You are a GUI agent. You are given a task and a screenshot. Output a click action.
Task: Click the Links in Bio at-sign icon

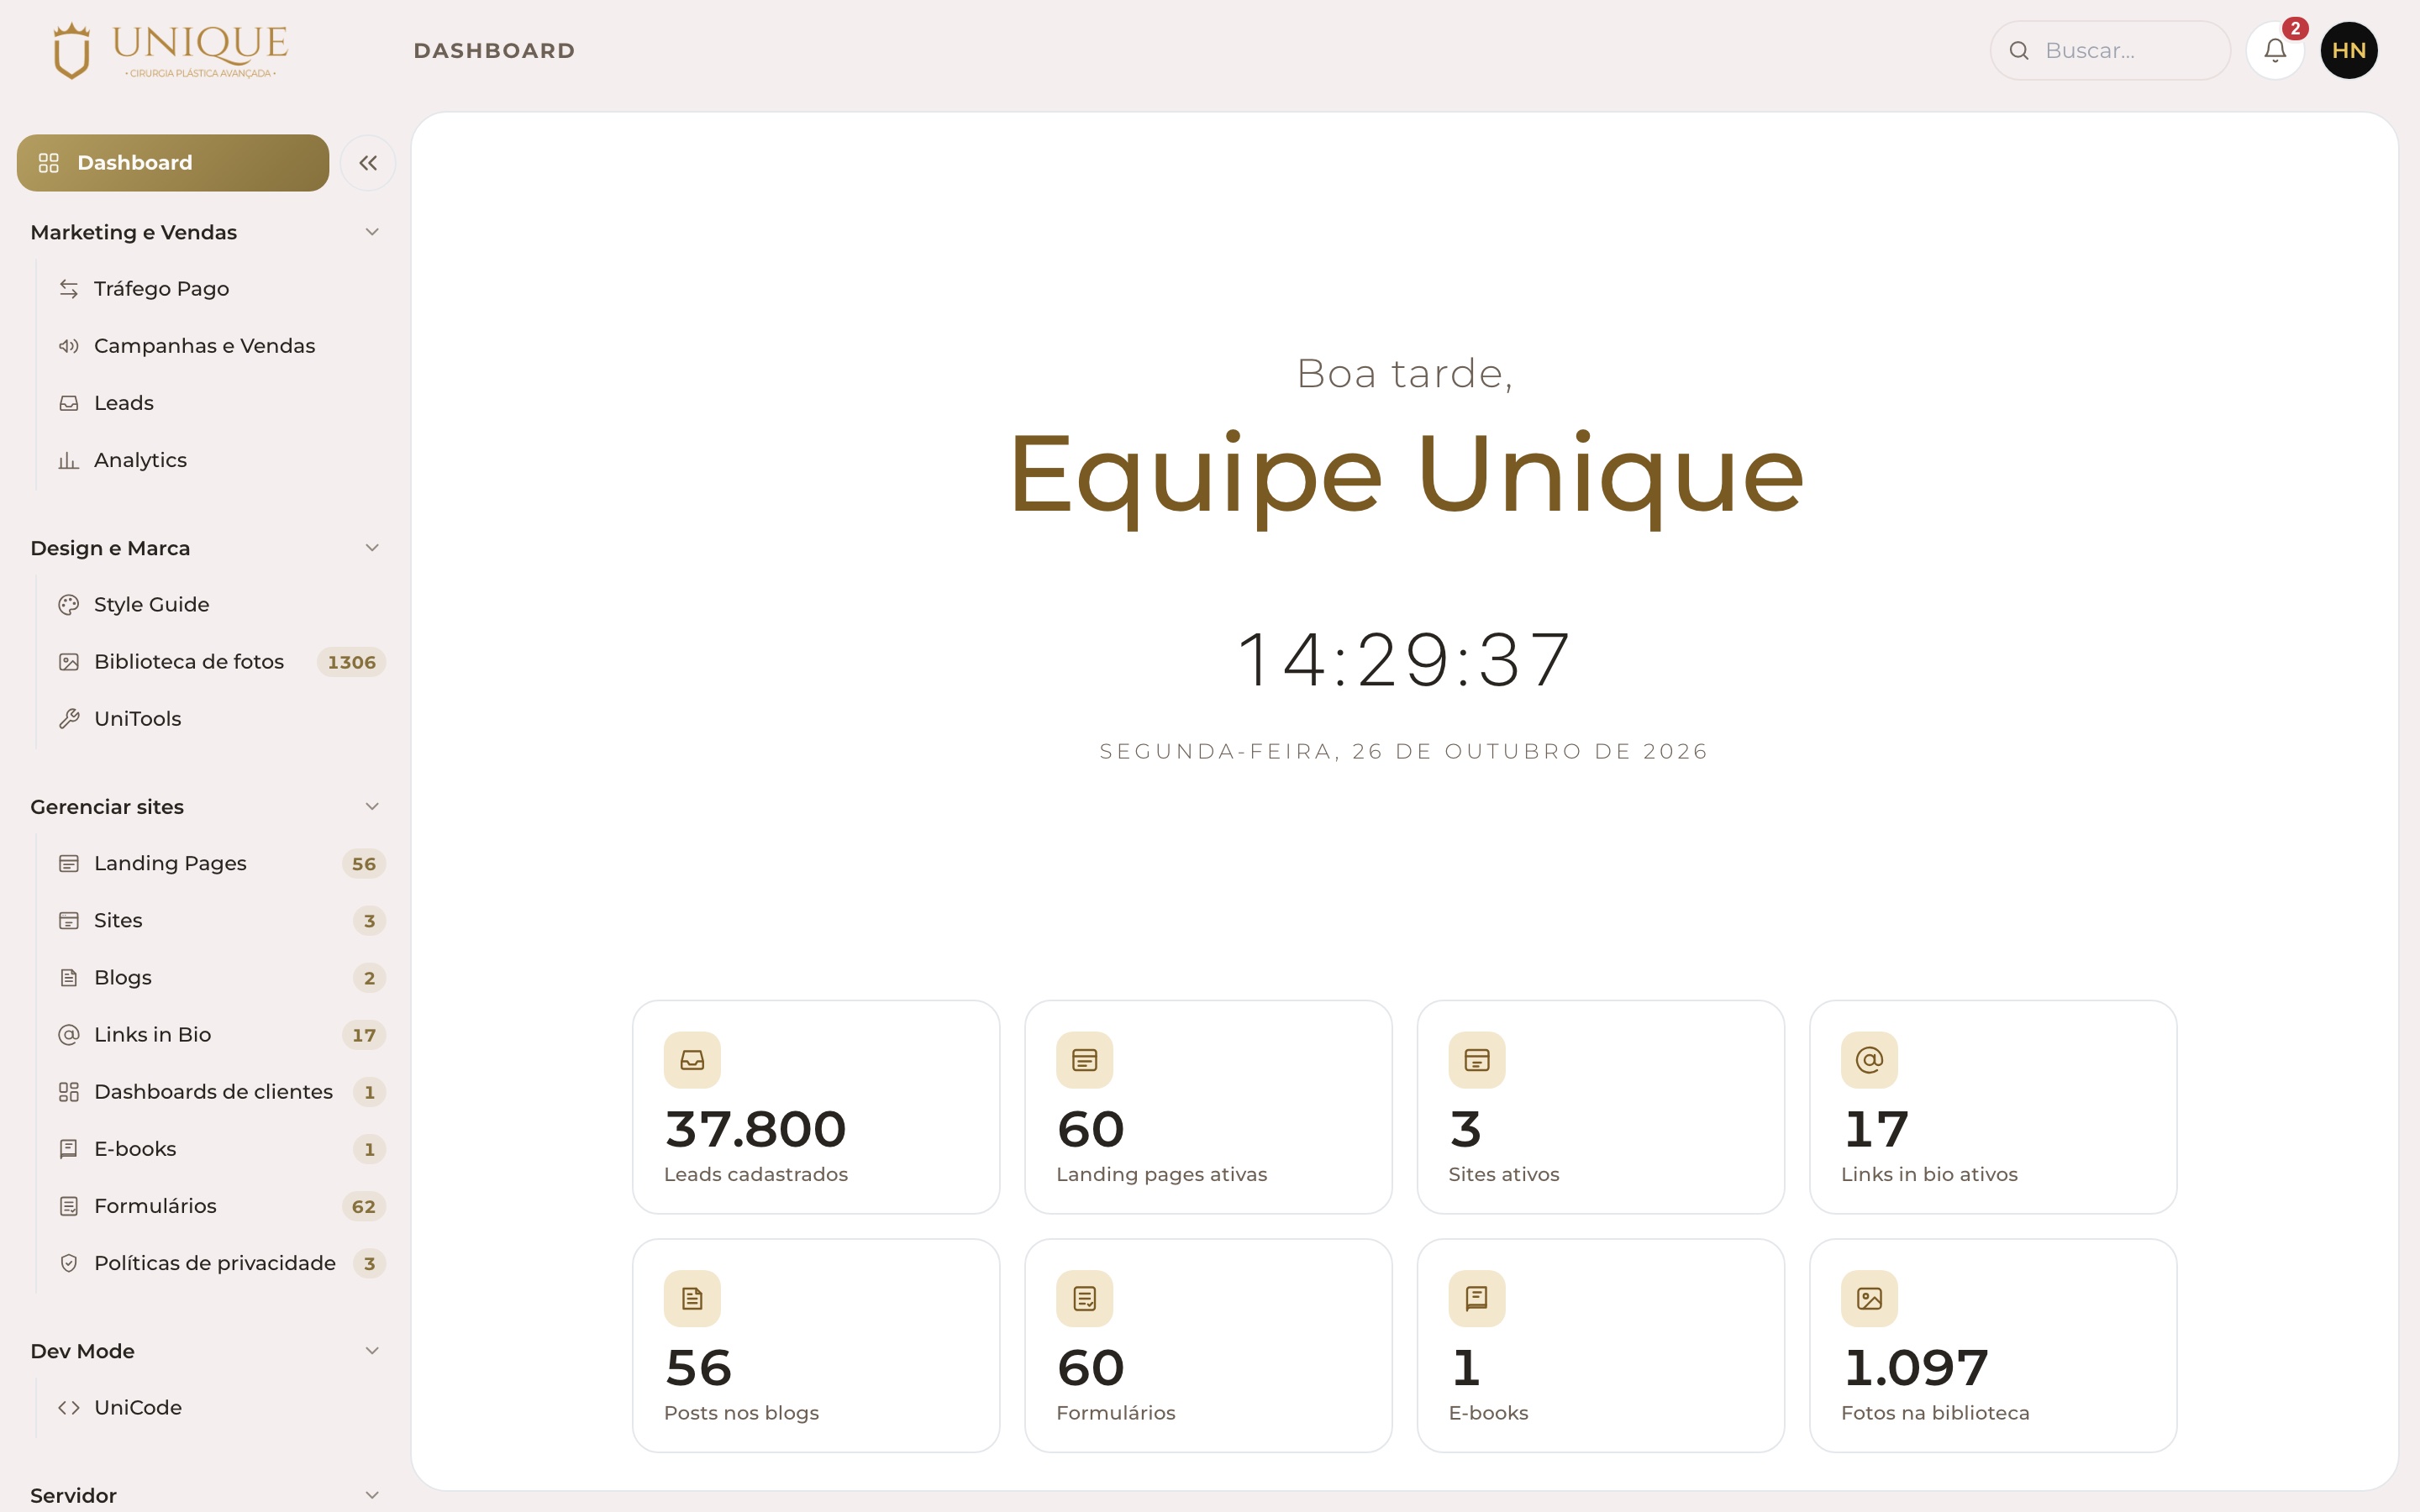click(68, 1035)
